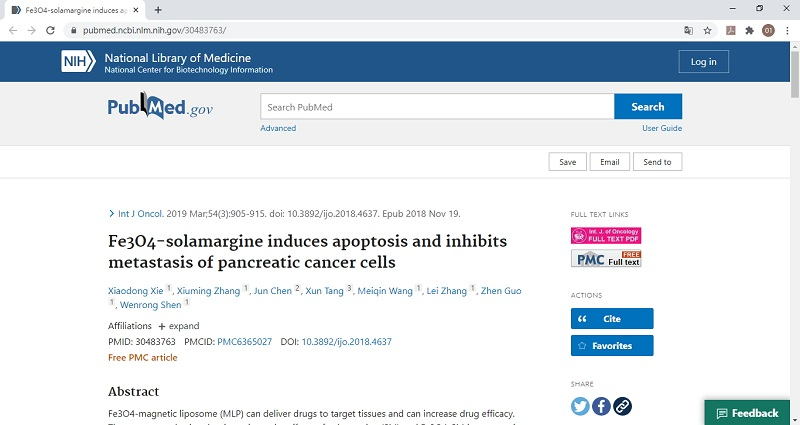This screenshot has height=425, width=800.
Task: Open Chrome three-dot menu
Action: (787, 30)
